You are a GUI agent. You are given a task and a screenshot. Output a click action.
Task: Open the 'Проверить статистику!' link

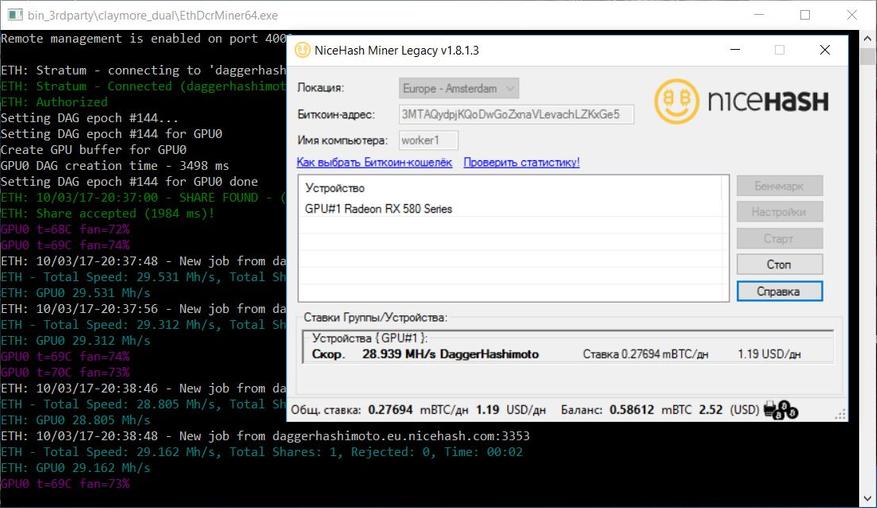click(521, 162)
